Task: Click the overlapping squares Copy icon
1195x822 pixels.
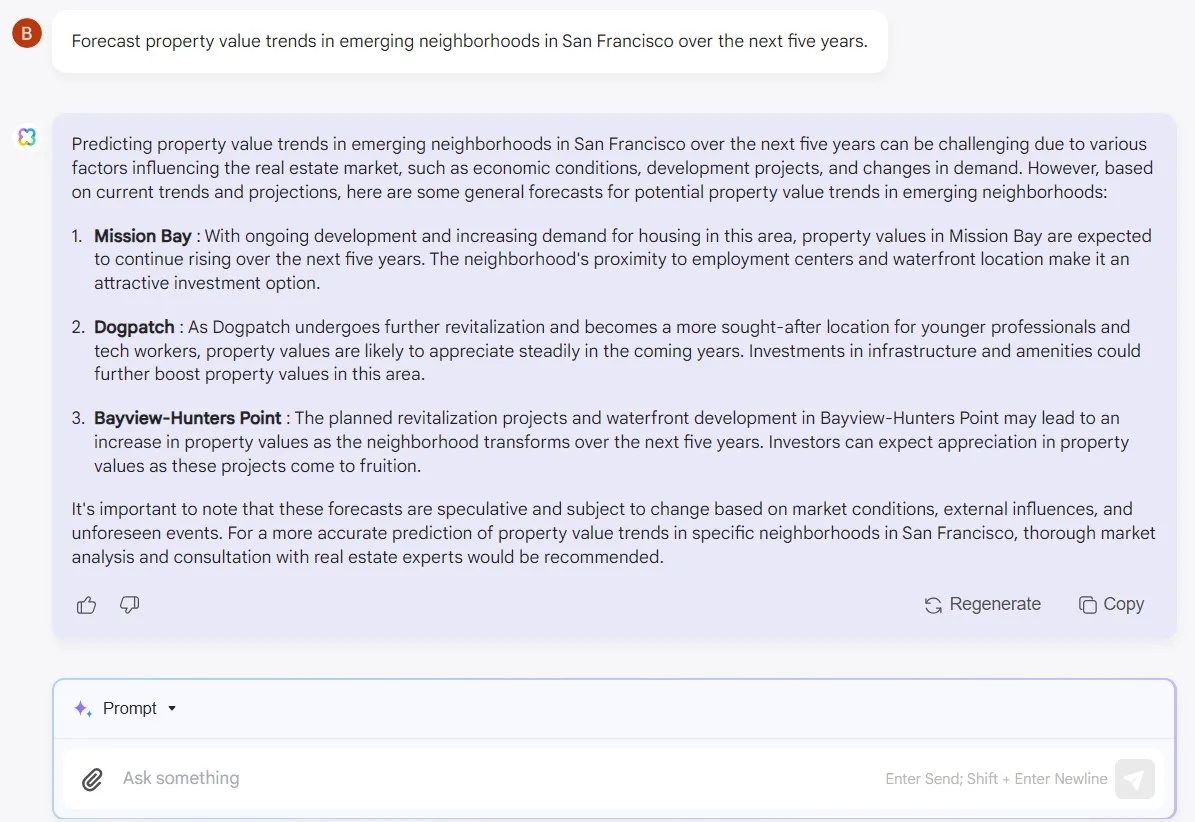Action: pos(1087,605)
